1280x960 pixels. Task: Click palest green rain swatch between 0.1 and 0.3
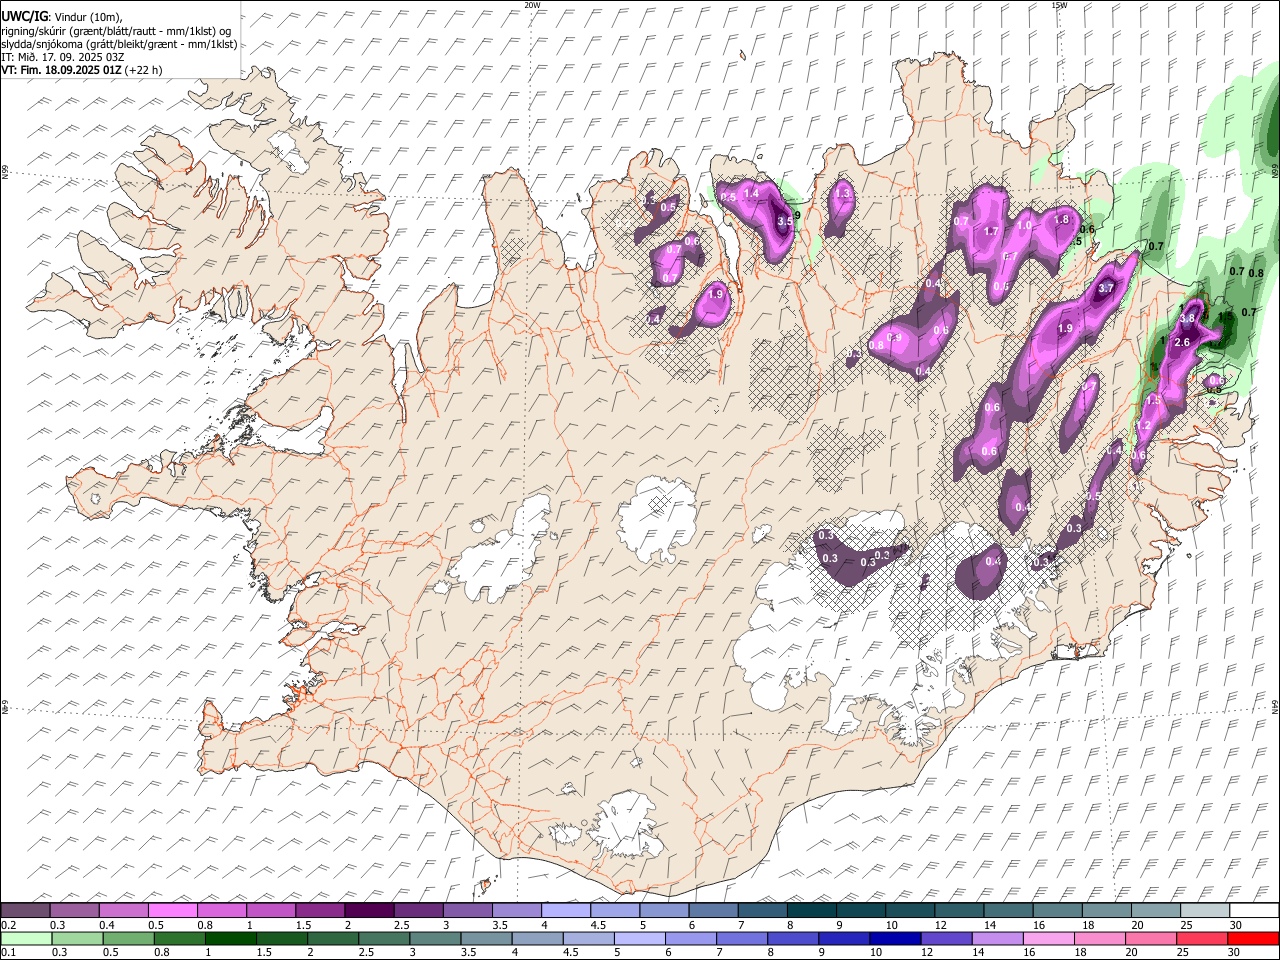tap(27, 938)
